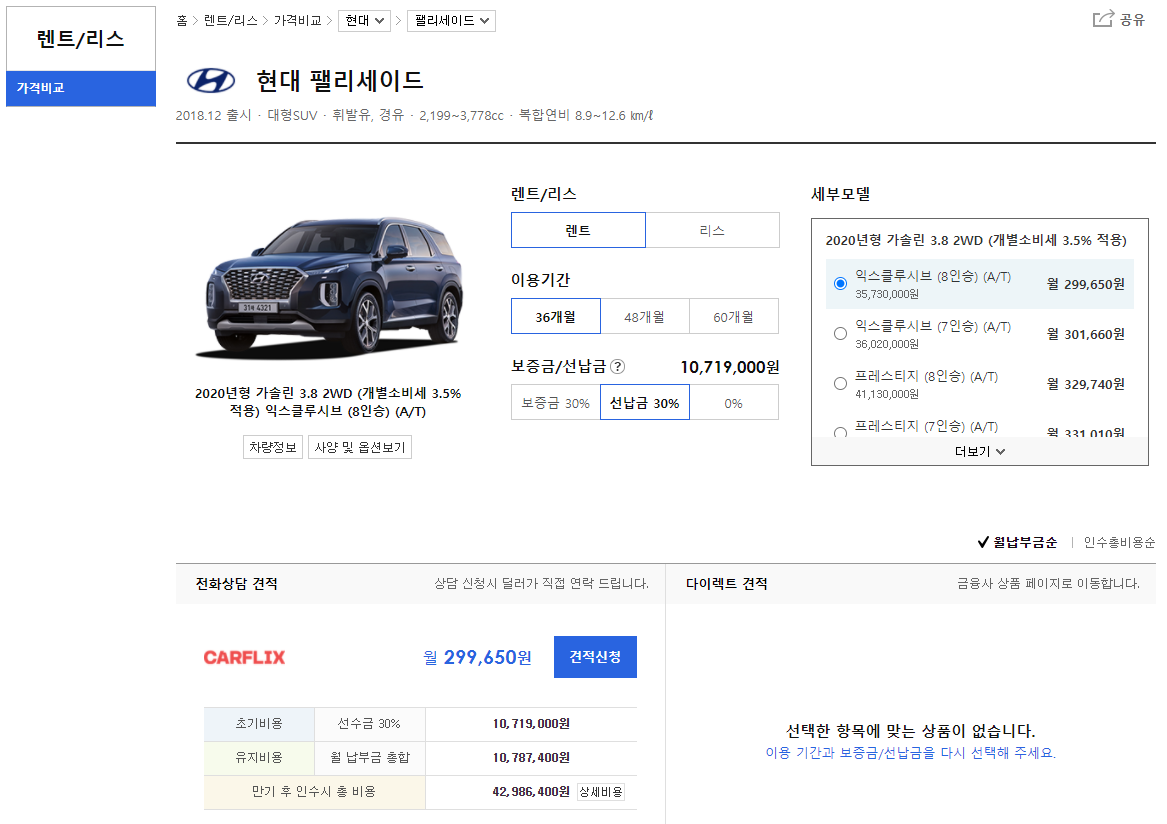Viewport: 1167px width, 824px height.
Task: Open the 팰리세이드 model dropdown in breadcrumb
Action: coord(452,21)
